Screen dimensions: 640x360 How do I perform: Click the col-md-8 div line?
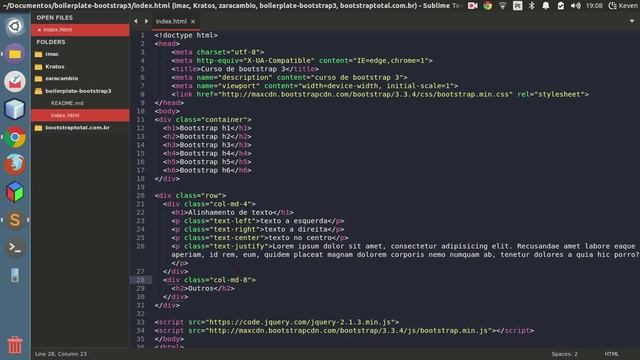pyautogui.click(x=209, y=280)
